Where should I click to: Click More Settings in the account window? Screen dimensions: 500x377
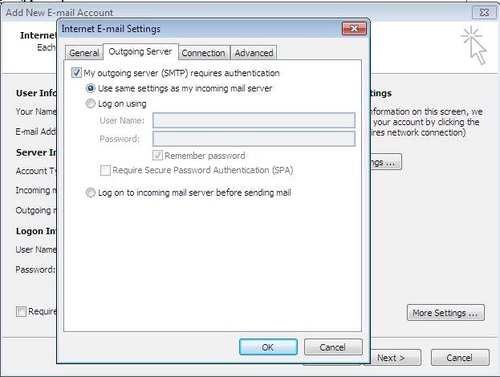tap(445, 313)
